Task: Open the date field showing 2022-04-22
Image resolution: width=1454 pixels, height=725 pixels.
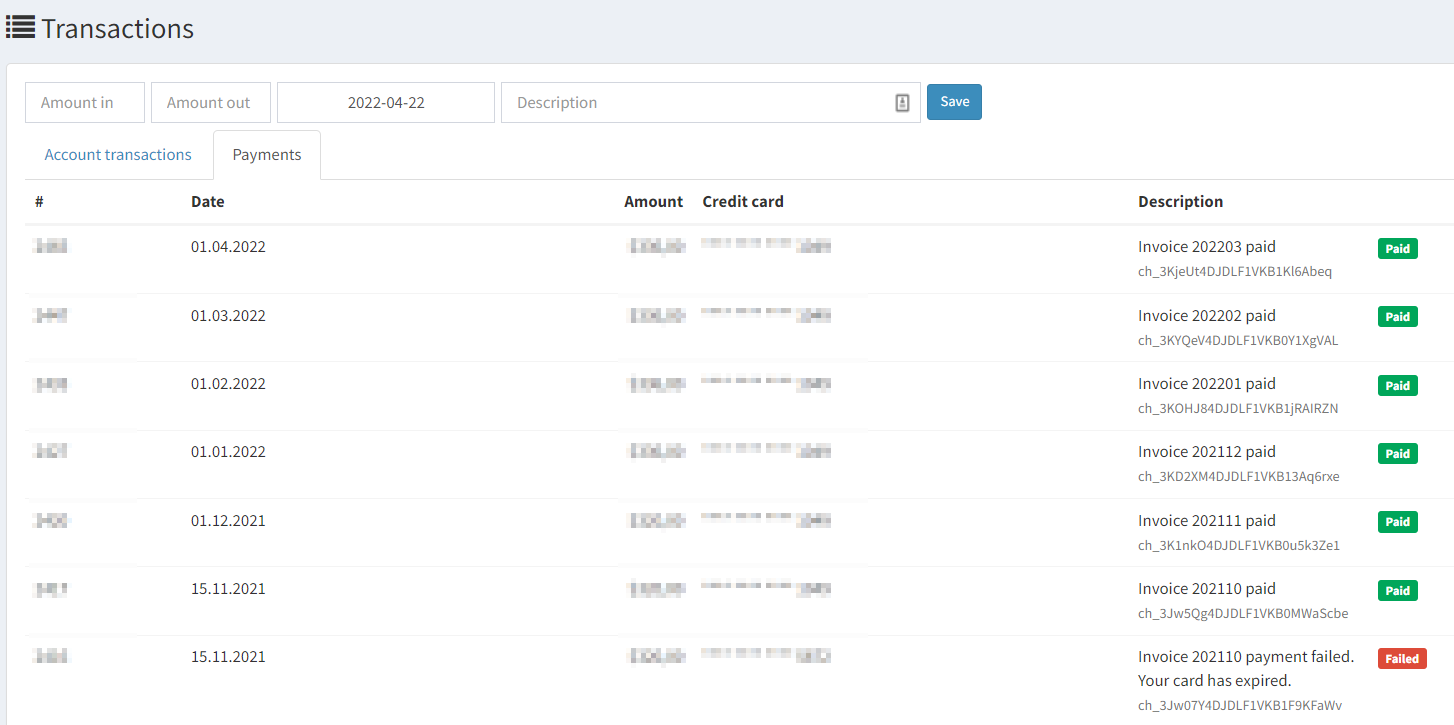Action: coord(386,103)
